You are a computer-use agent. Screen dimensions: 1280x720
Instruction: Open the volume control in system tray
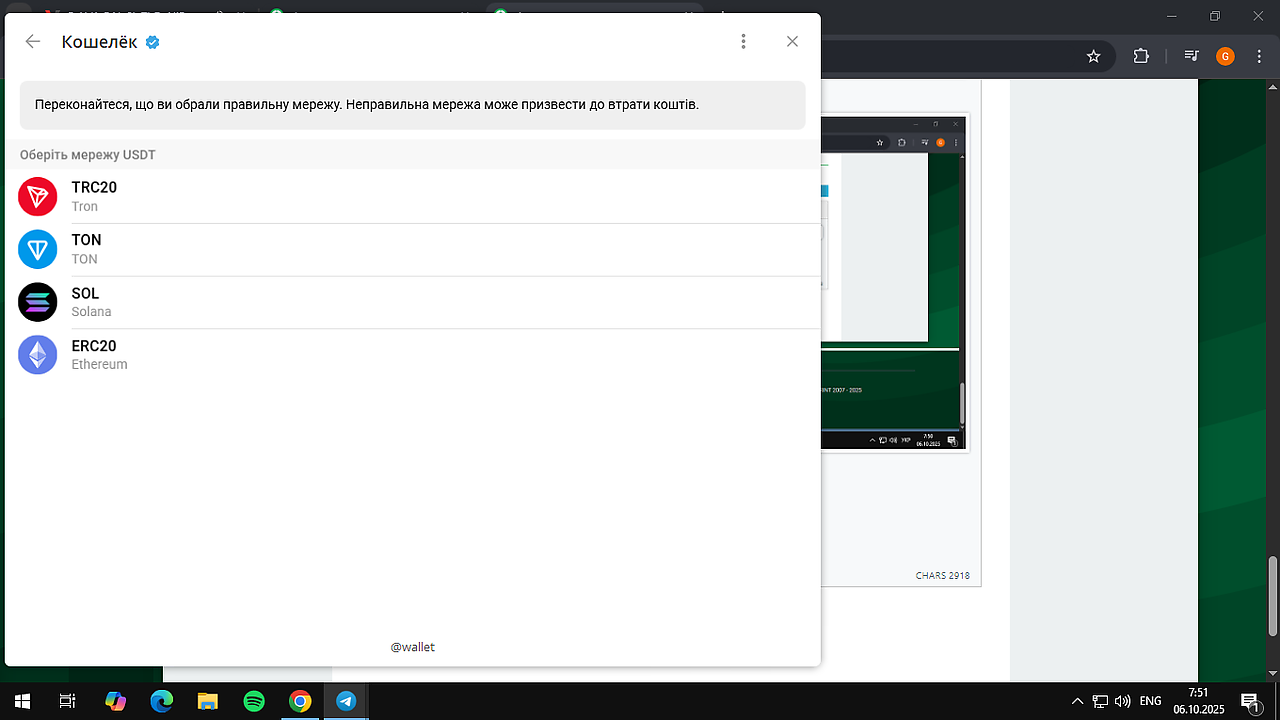(1122, 701)
